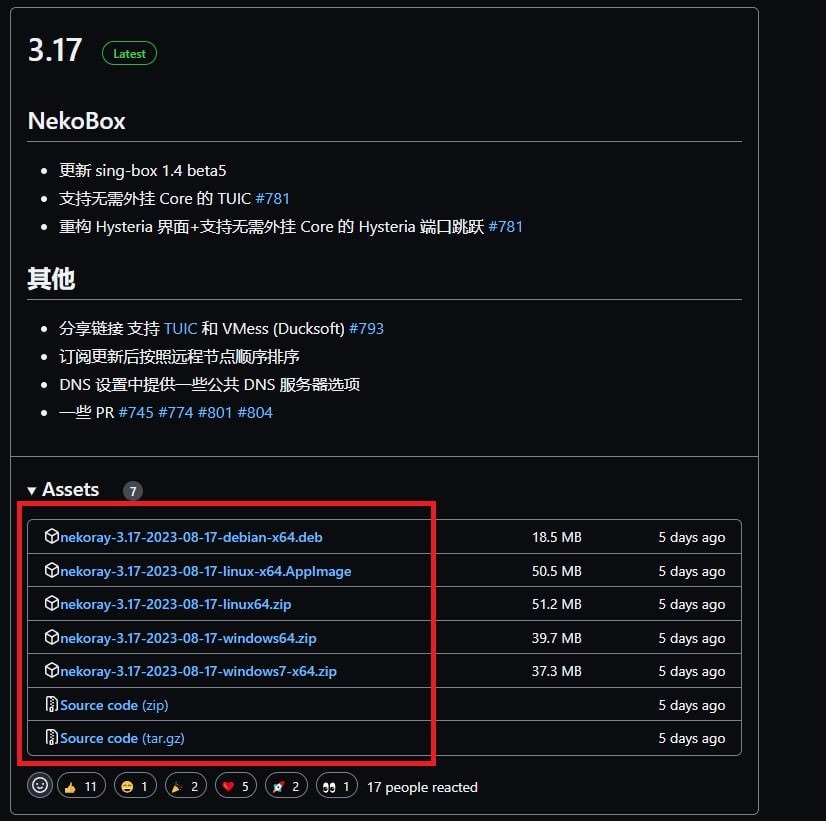Click package icon beside windows64.zip

pos(52,637)
